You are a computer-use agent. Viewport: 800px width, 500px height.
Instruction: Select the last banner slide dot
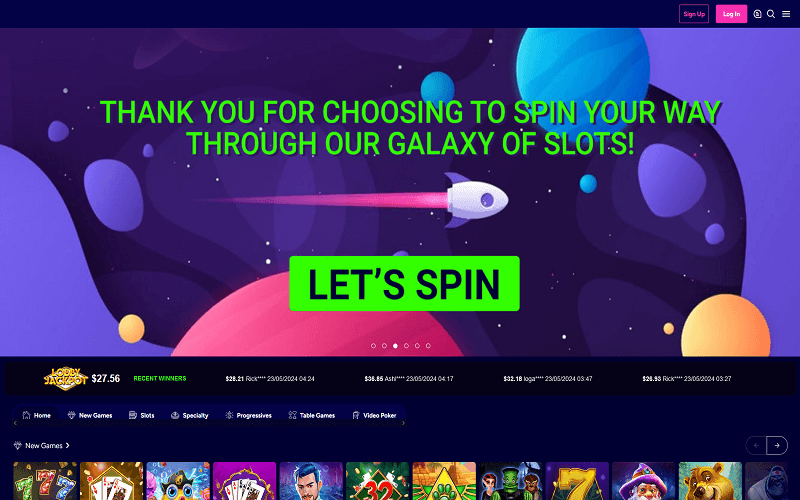428,346
